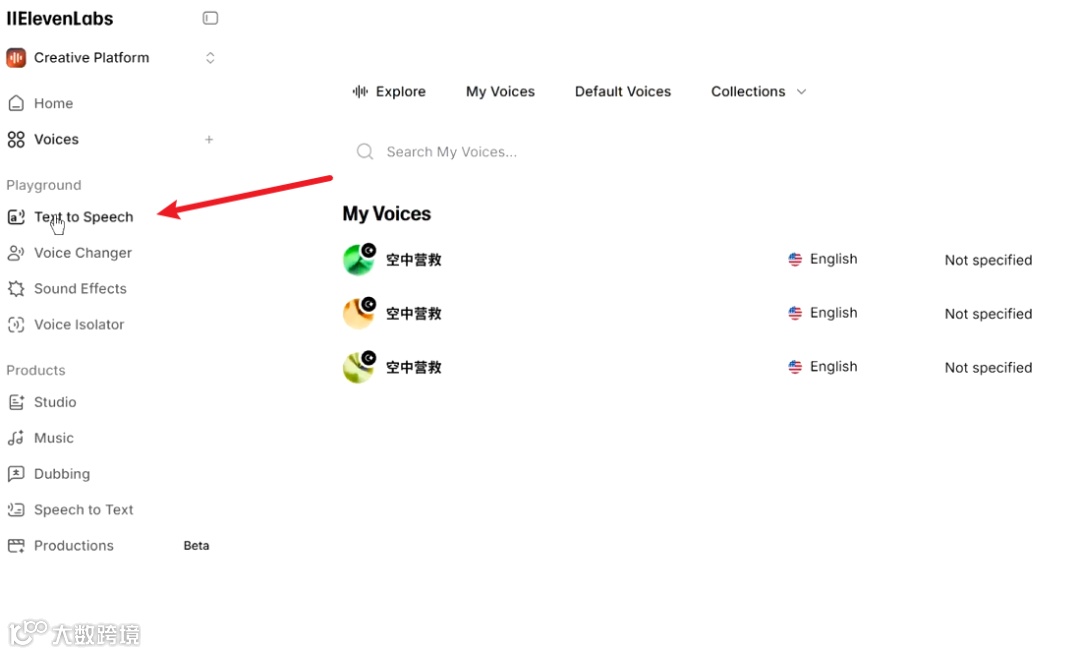Click the US flag in third voice row
Screen dimensions: 1080x654
coord(796,367)
